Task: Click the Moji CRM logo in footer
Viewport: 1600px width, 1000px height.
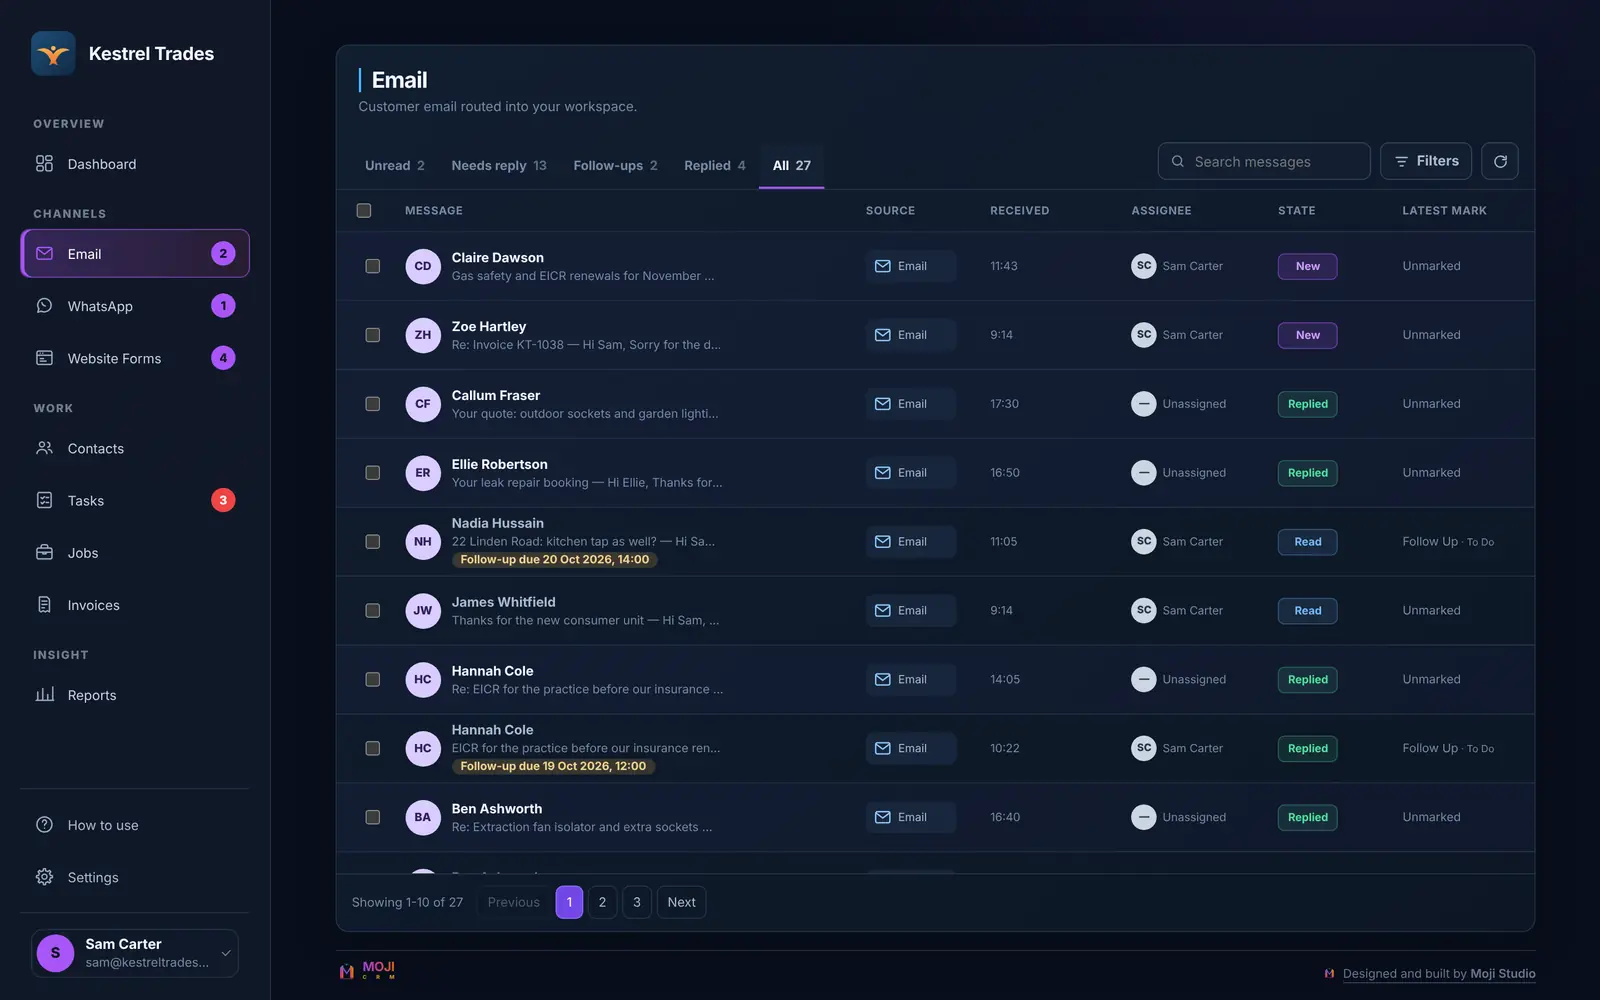Action: pyautogui.click(x=367, y=970)
